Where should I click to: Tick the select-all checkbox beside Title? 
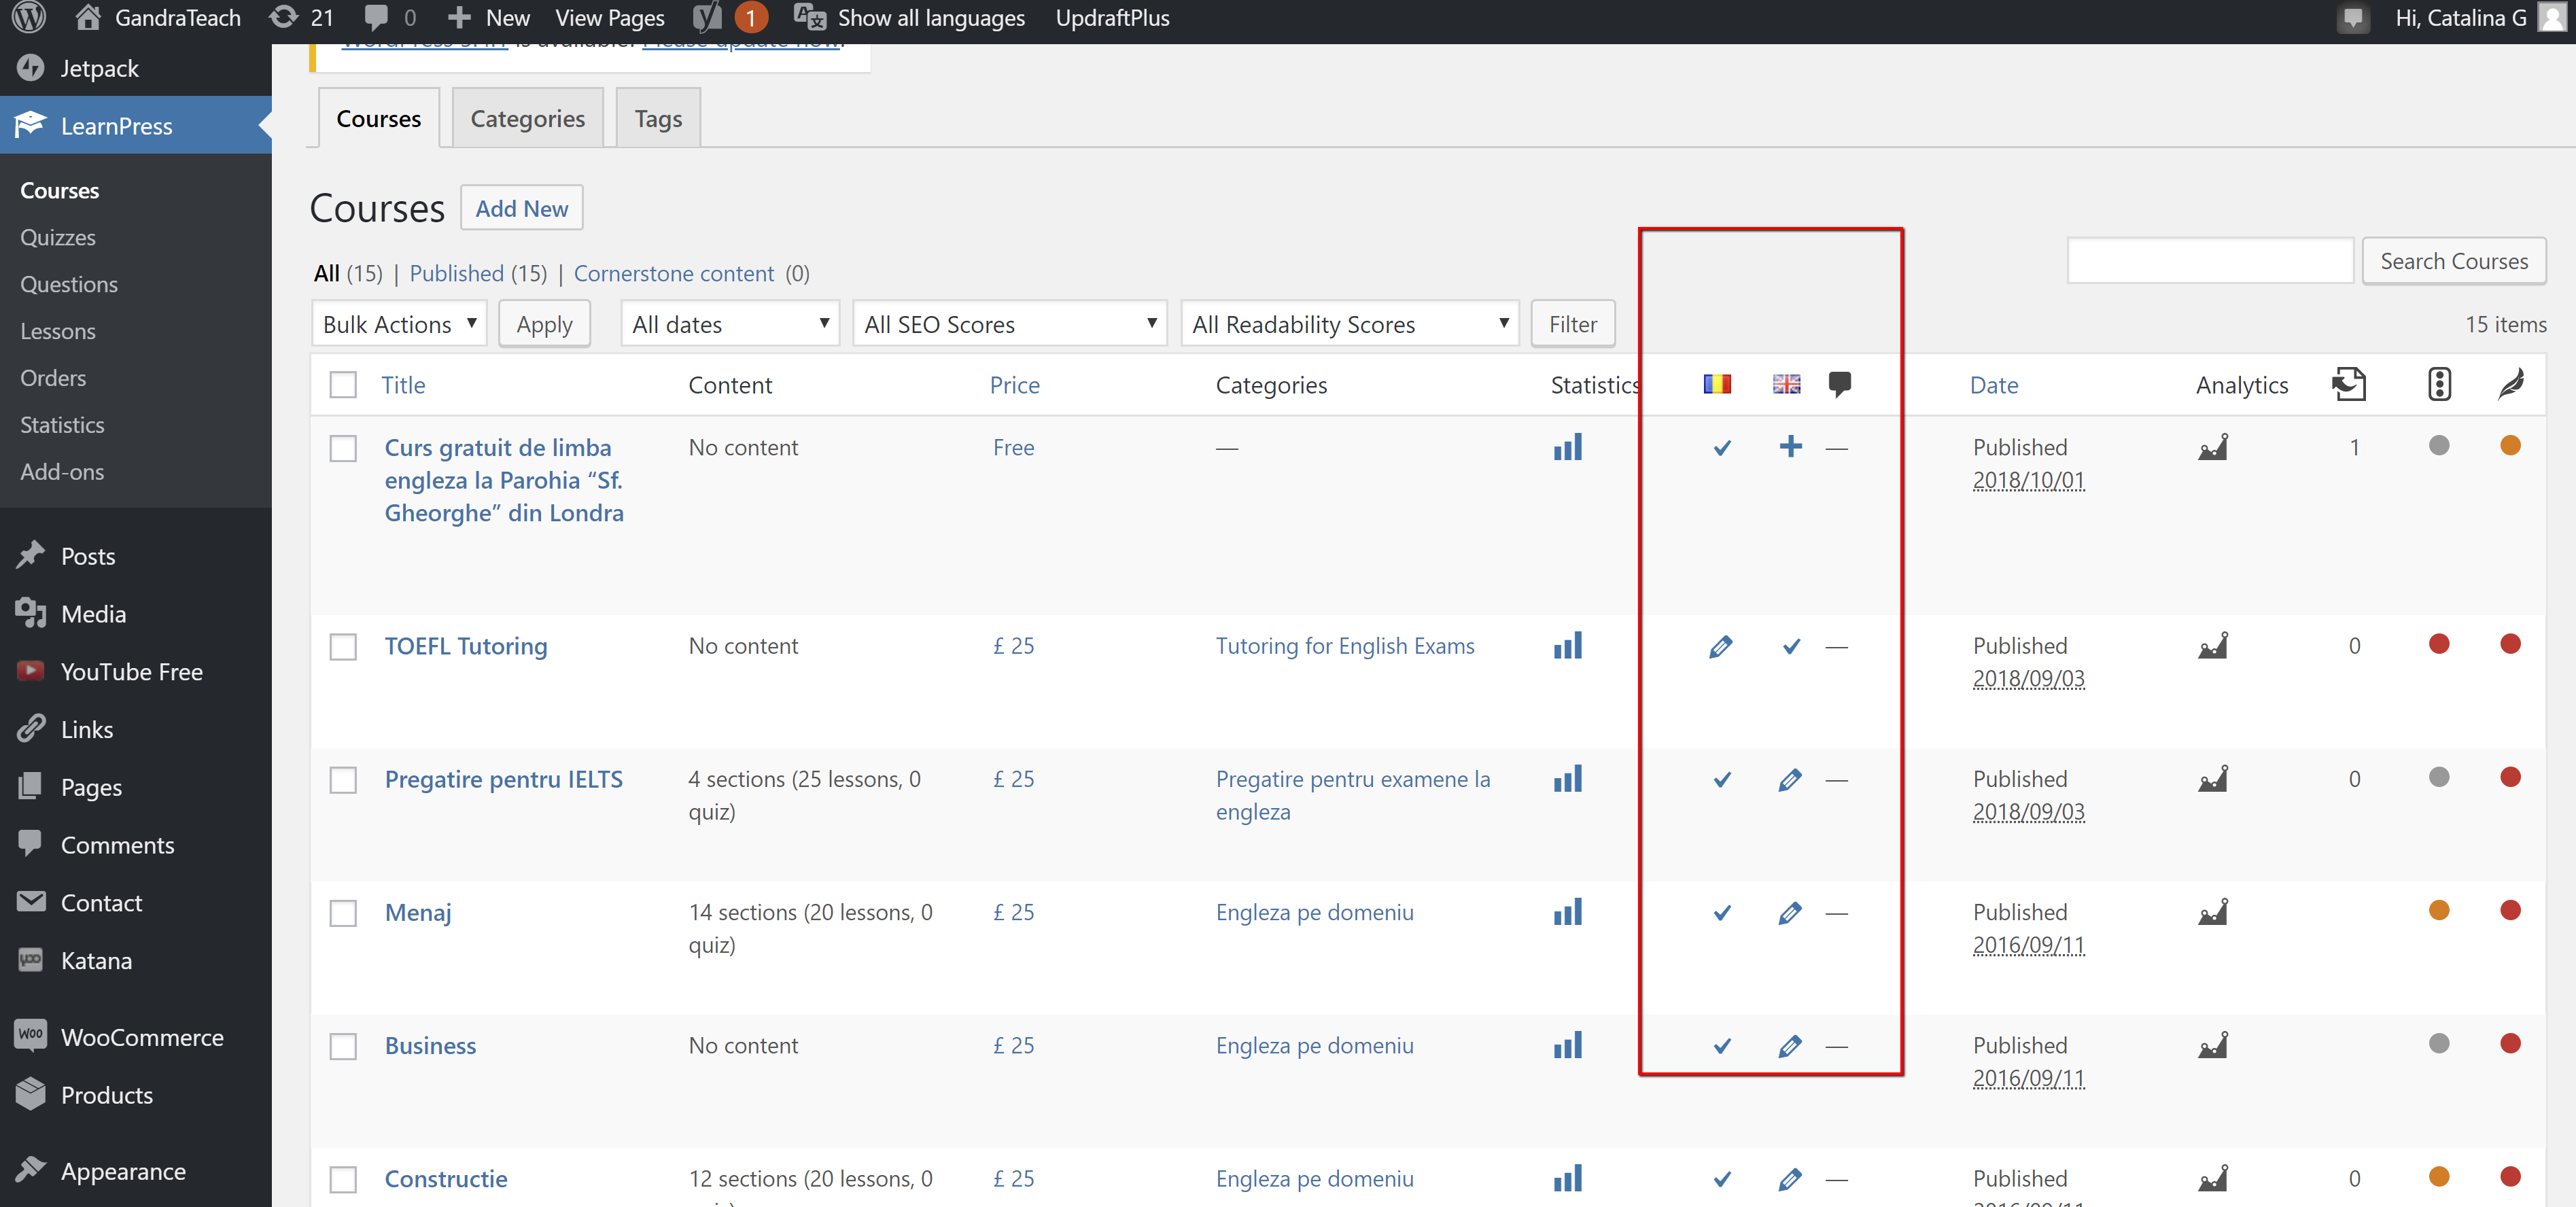point(343,385)
